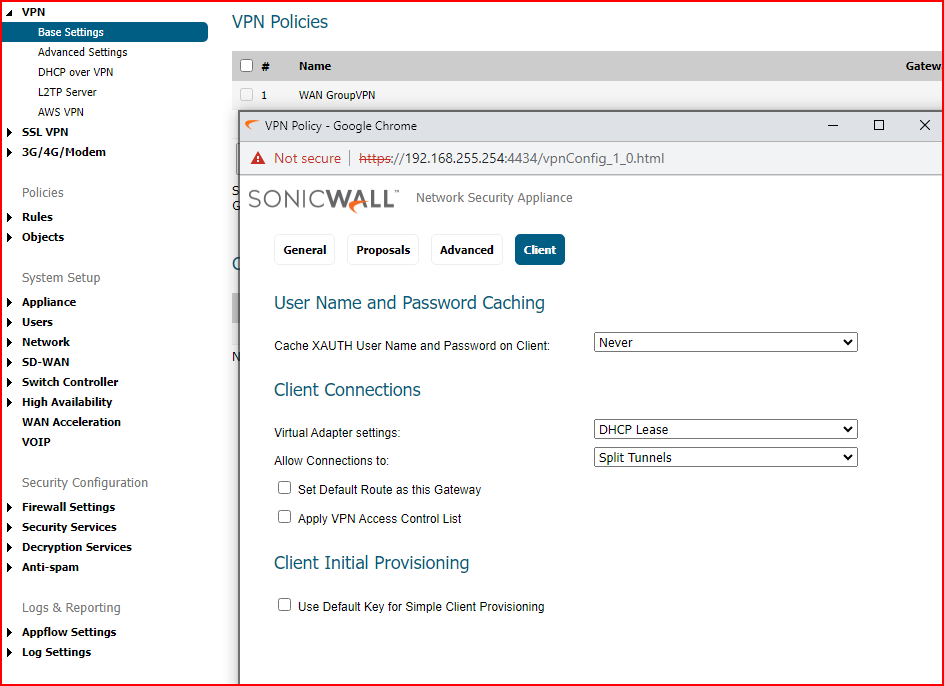
Task: Open Cache XAUTH User Name dropdown
Action: tap(726, 343)
